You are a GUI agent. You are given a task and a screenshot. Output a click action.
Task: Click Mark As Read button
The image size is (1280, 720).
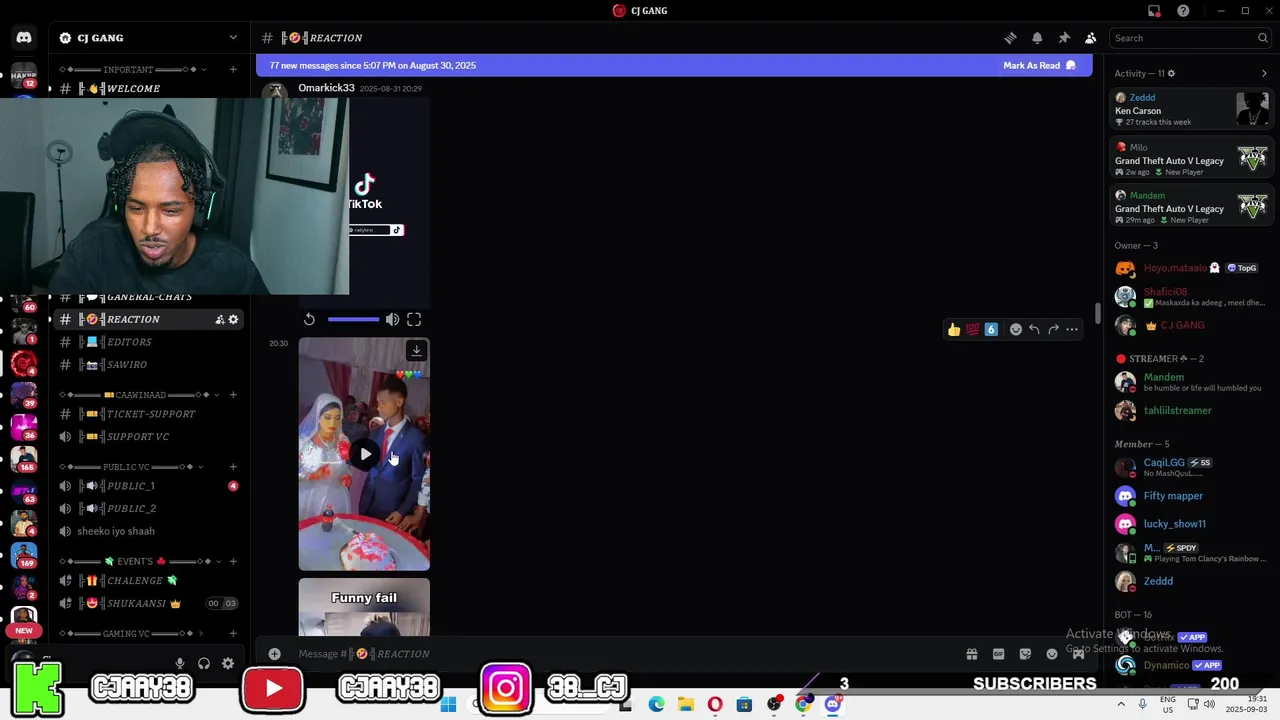point(1039,65)
